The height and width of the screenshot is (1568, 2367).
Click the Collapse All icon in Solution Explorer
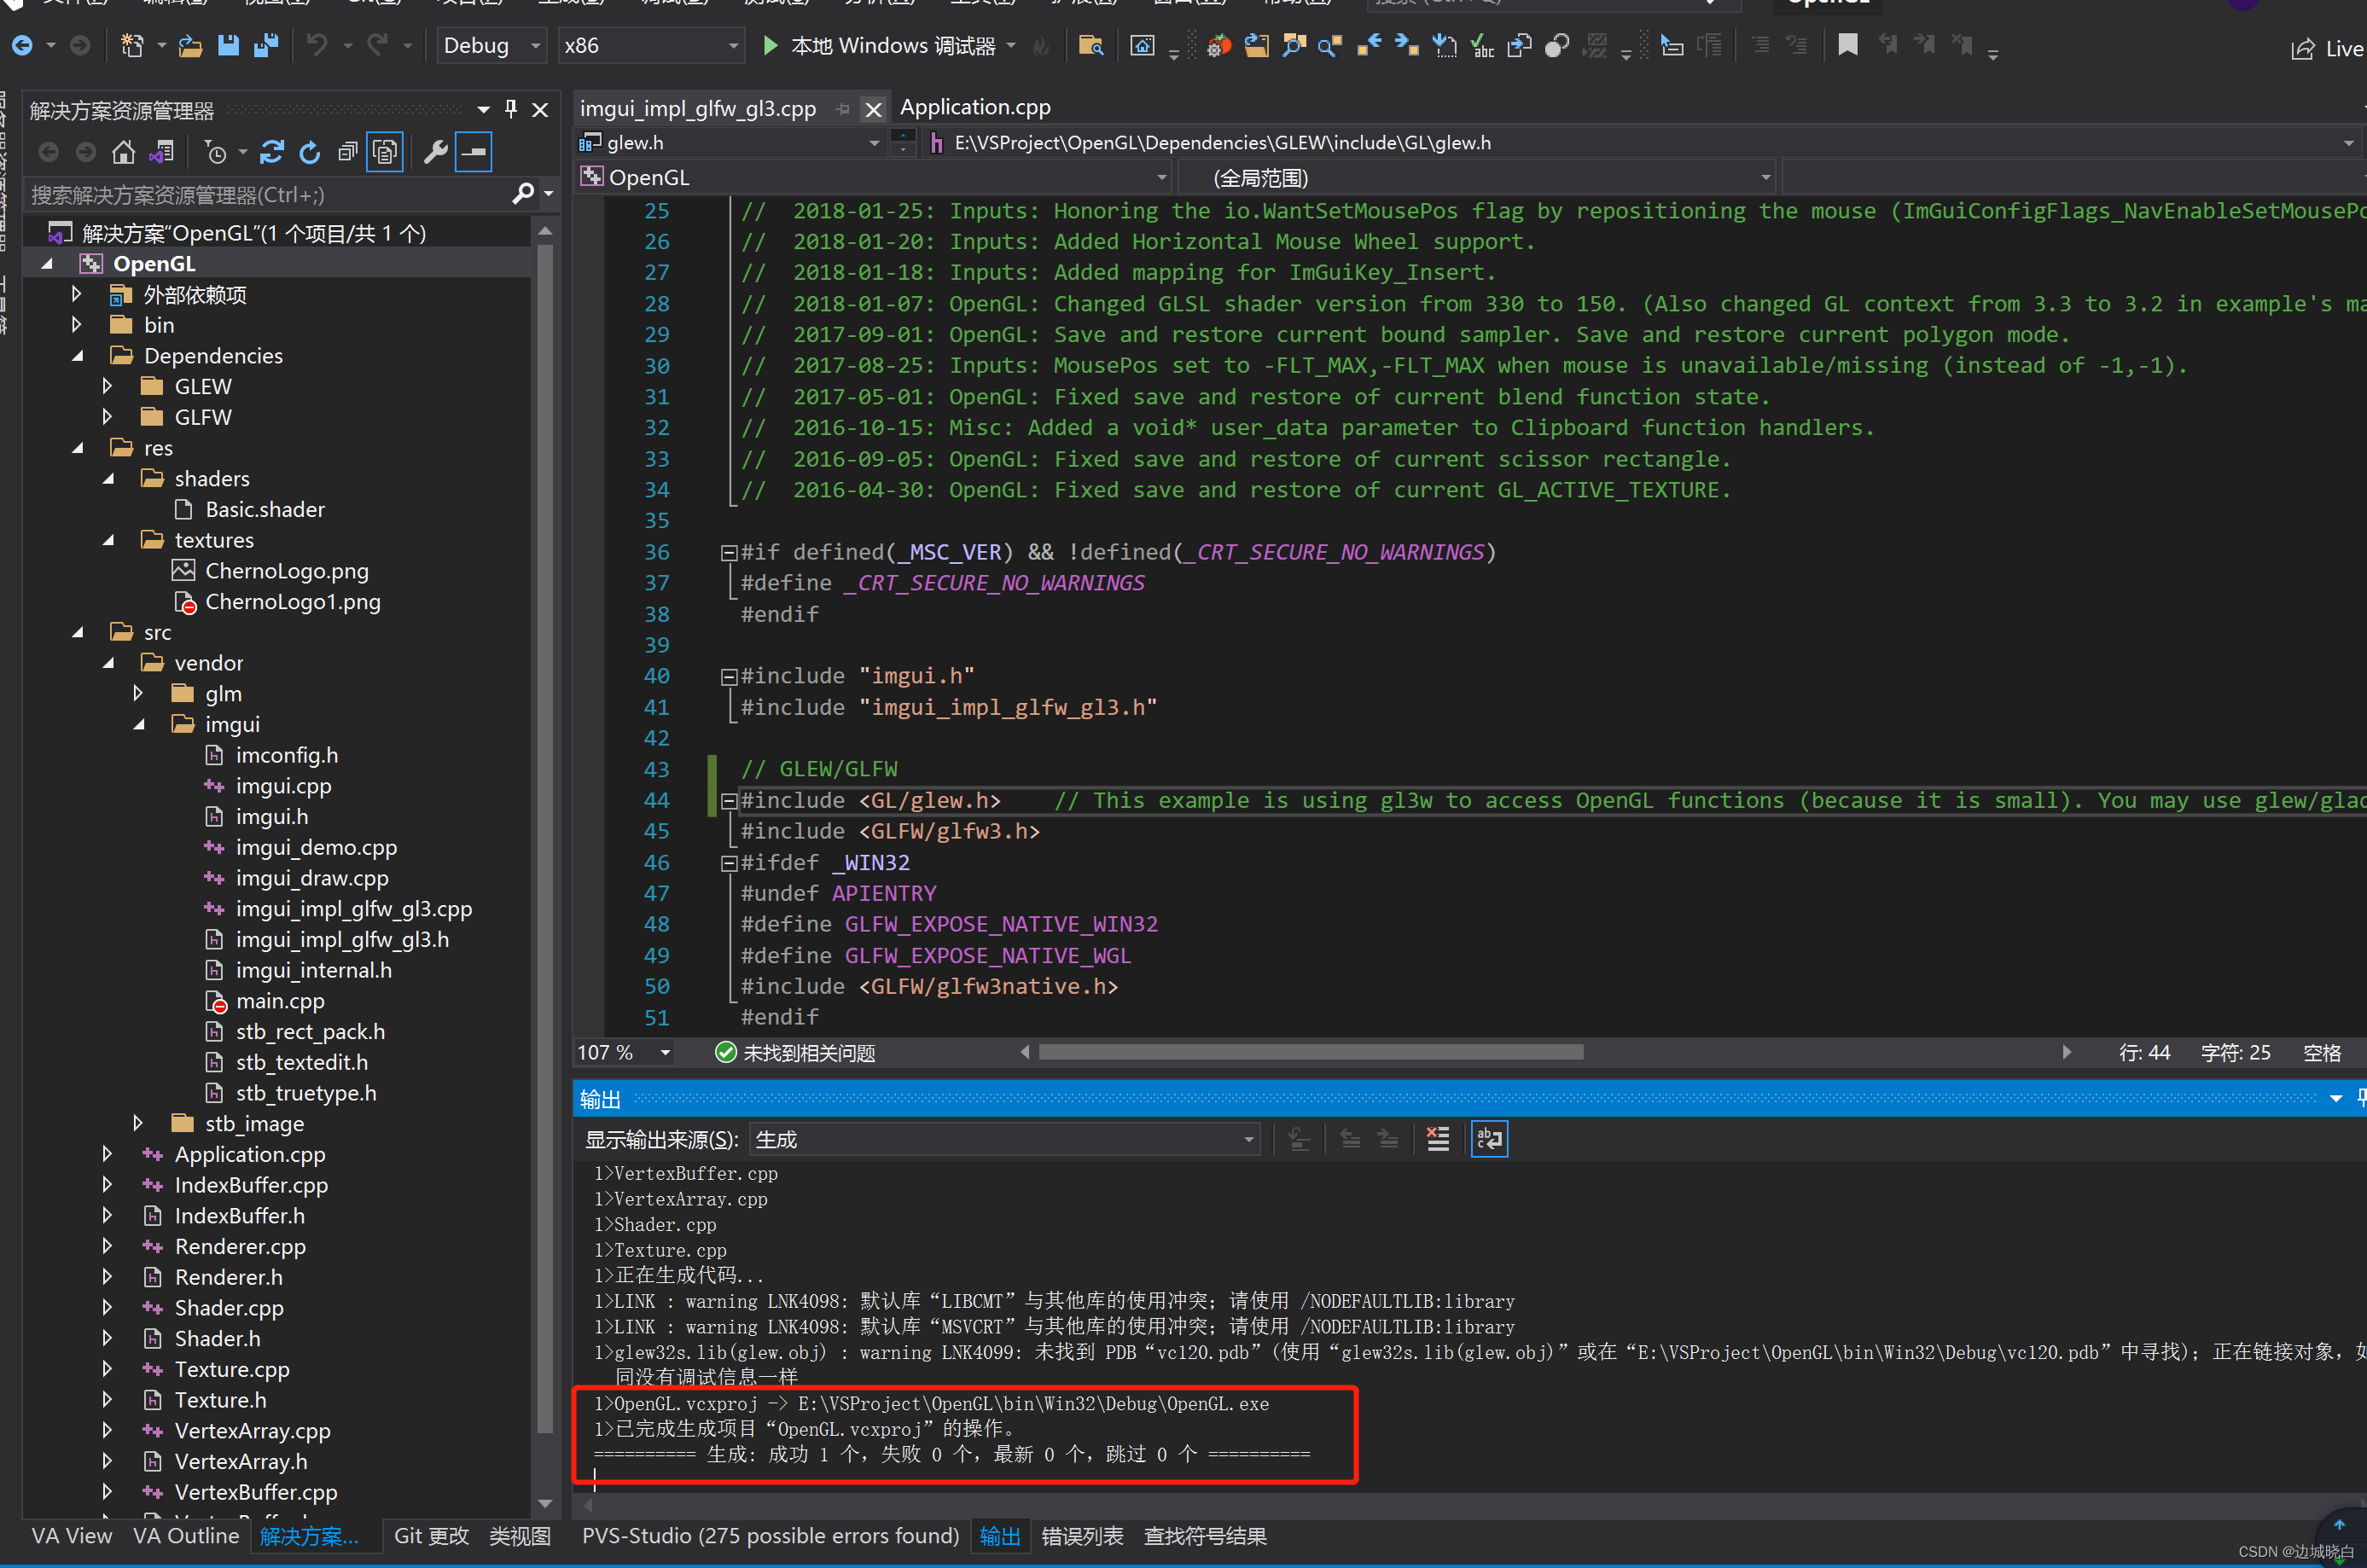347,152
